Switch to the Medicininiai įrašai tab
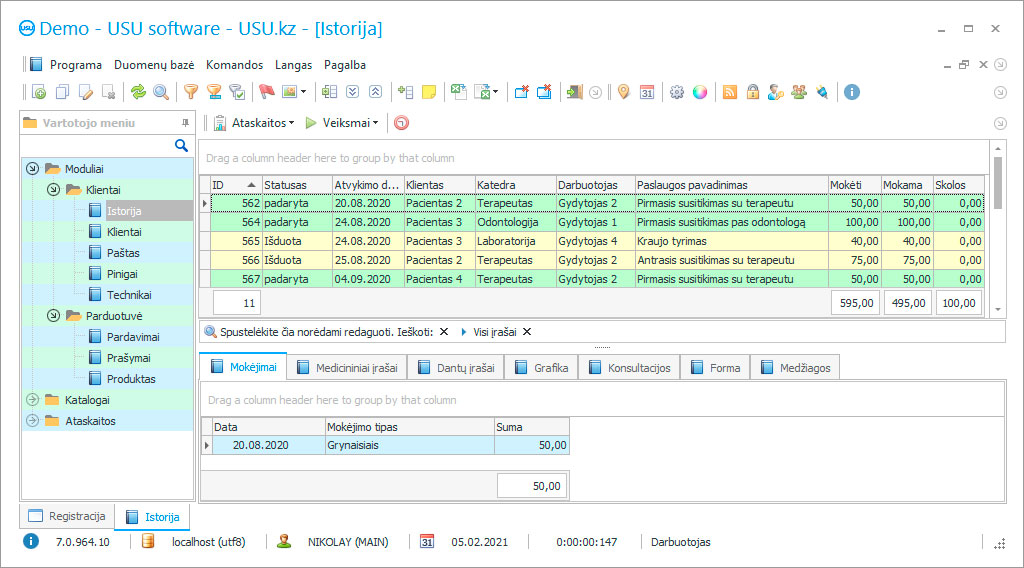This screenshot has width=1024, height=568. click(356, 368)
